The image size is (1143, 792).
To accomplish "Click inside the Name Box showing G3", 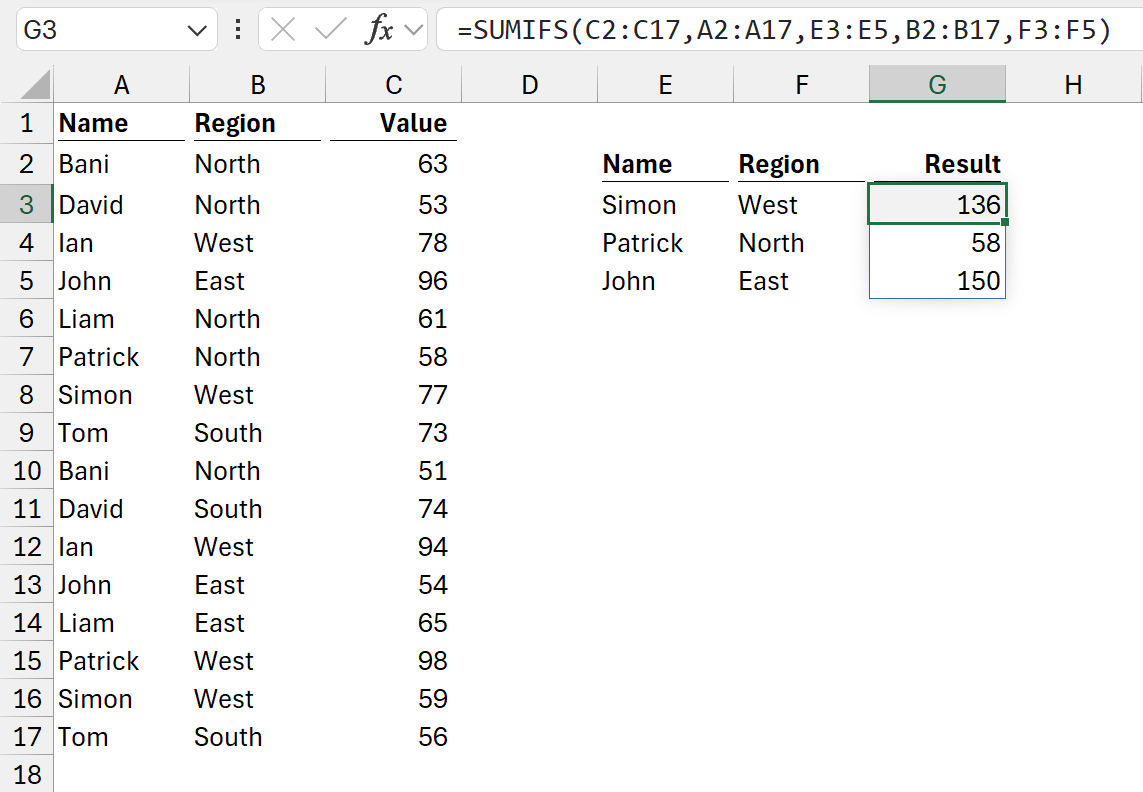I will [100, 31].
